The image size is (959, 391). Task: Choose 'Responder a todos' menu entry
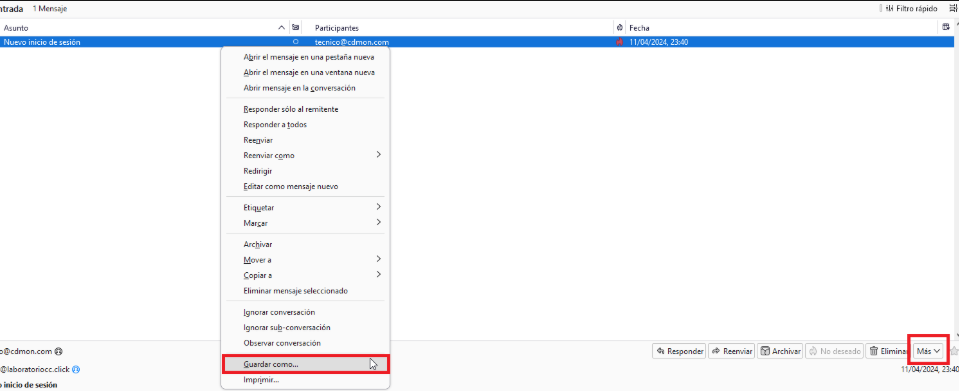(x=305, y=124)
